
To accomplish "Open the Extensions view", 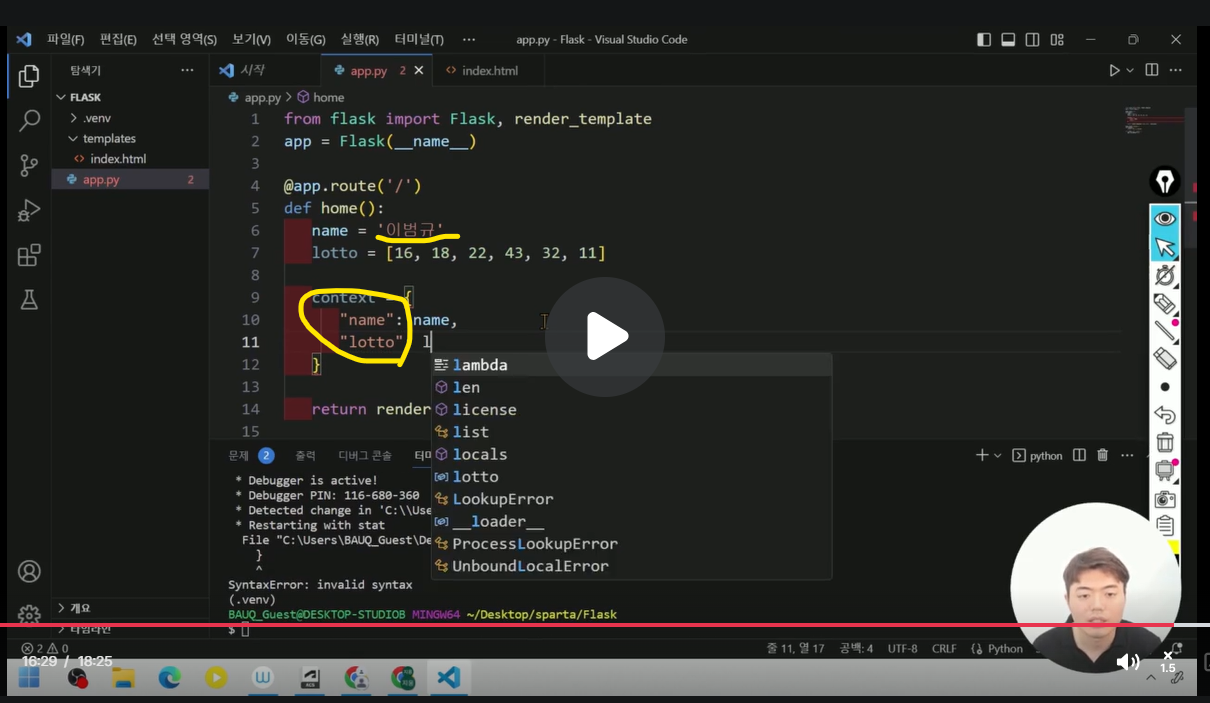I will pos(29,256).
